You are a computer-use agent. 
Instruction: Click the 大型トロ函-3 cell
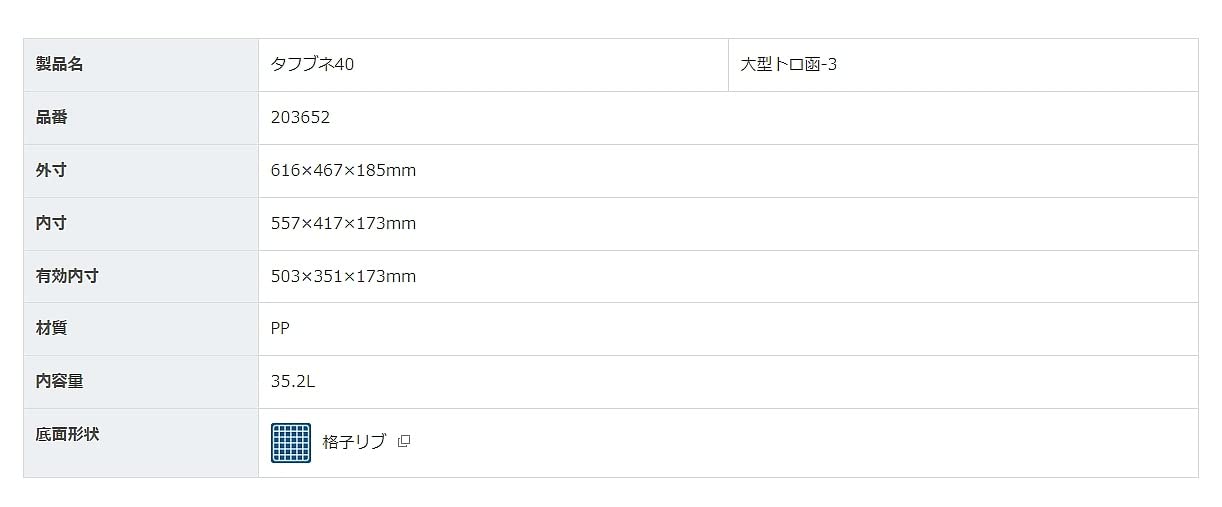pos(788,65)
